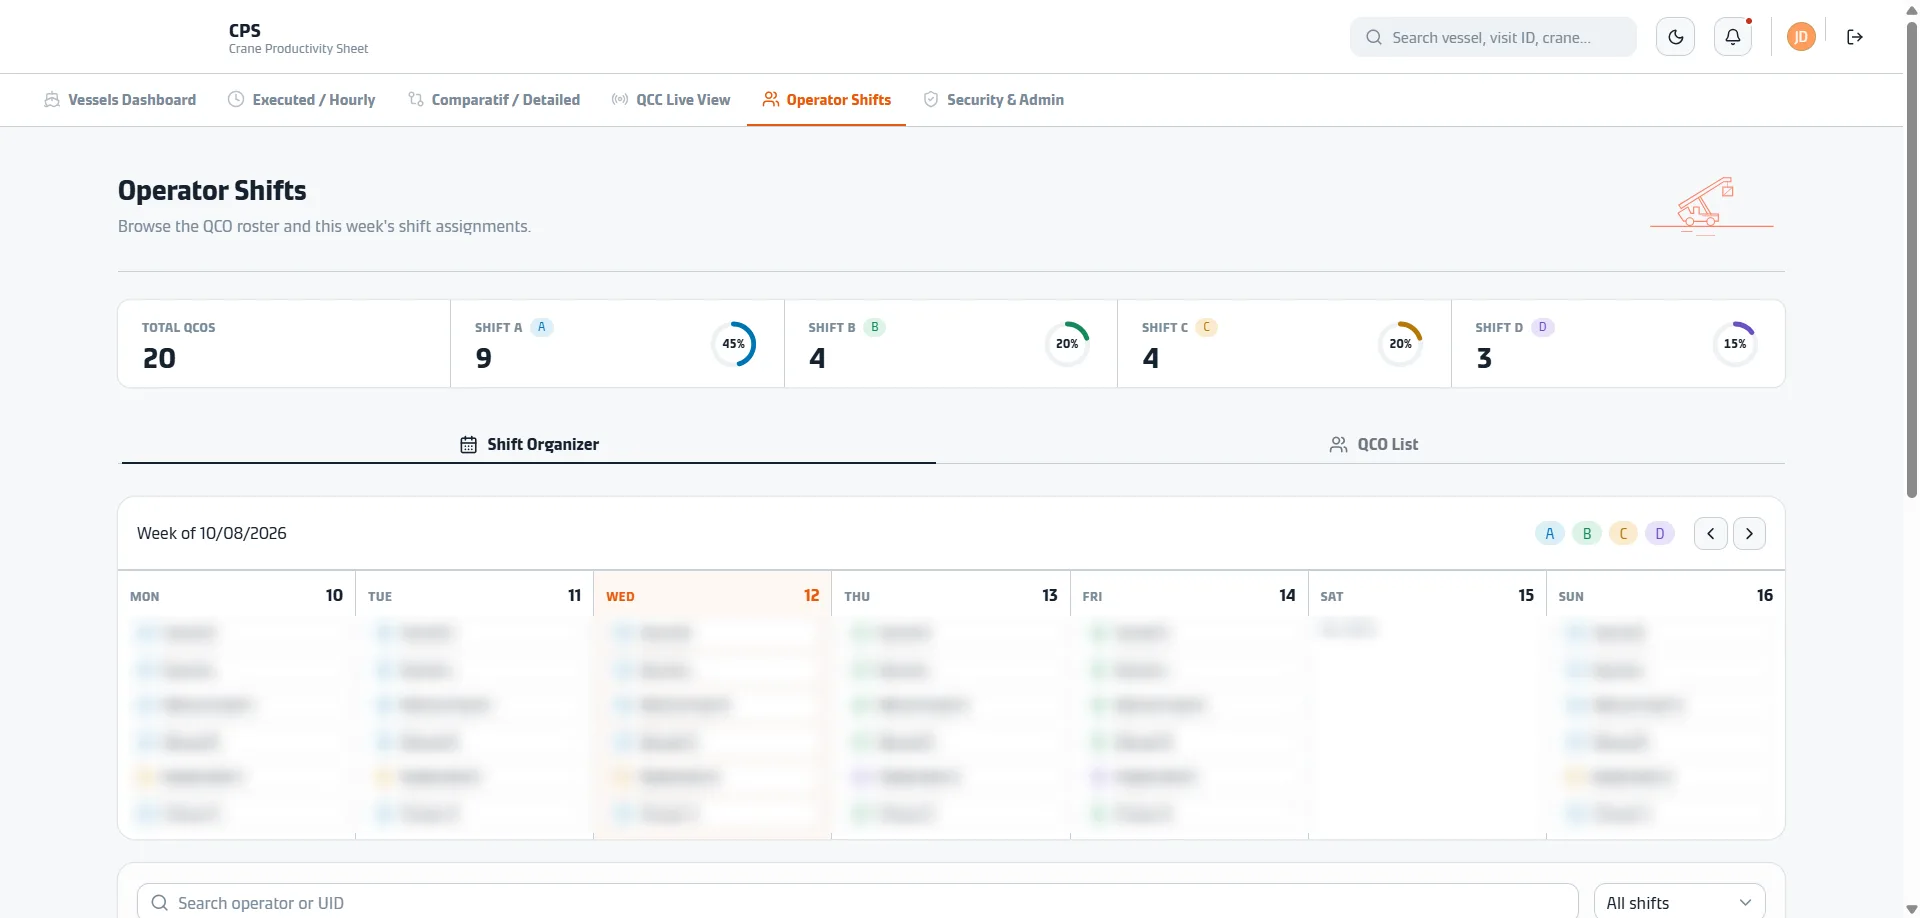This screenshot has width=1920, height=918.
Task: Click the Shift A 45% progress ring
Action: pyautogui.click(x=734, y=344)
